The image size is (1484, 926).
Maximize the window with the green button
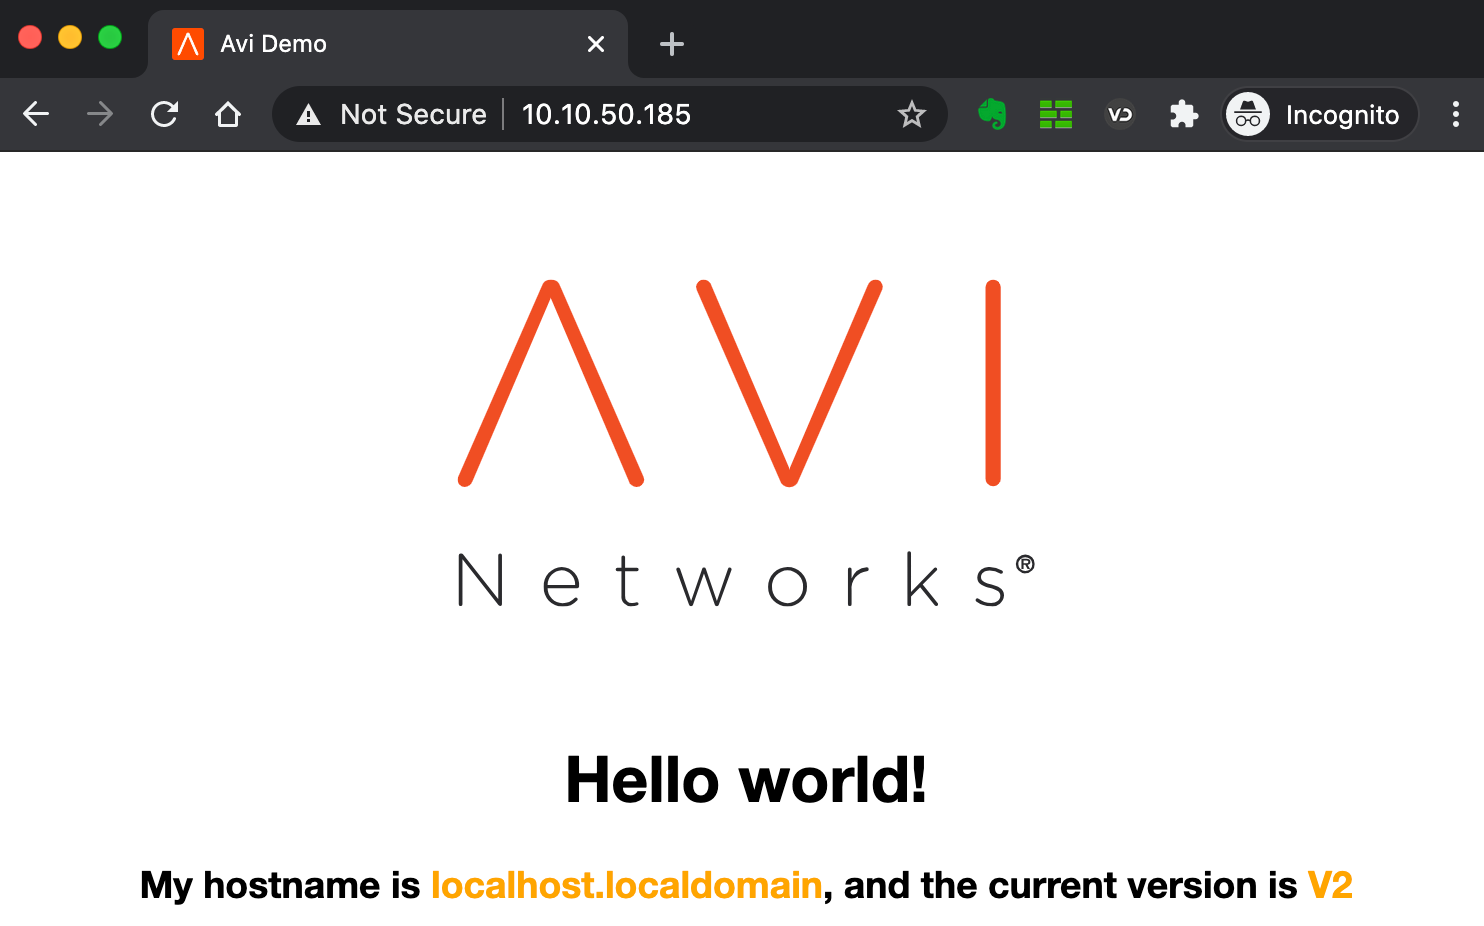pyautogui.click(x=110, y=37)
